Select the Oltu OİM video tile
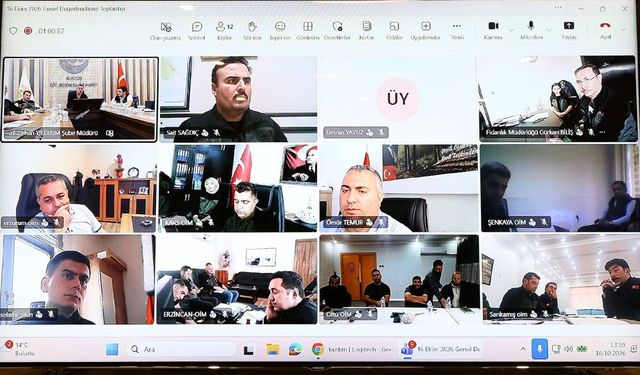640x375 pixels. tap(399, 279)
